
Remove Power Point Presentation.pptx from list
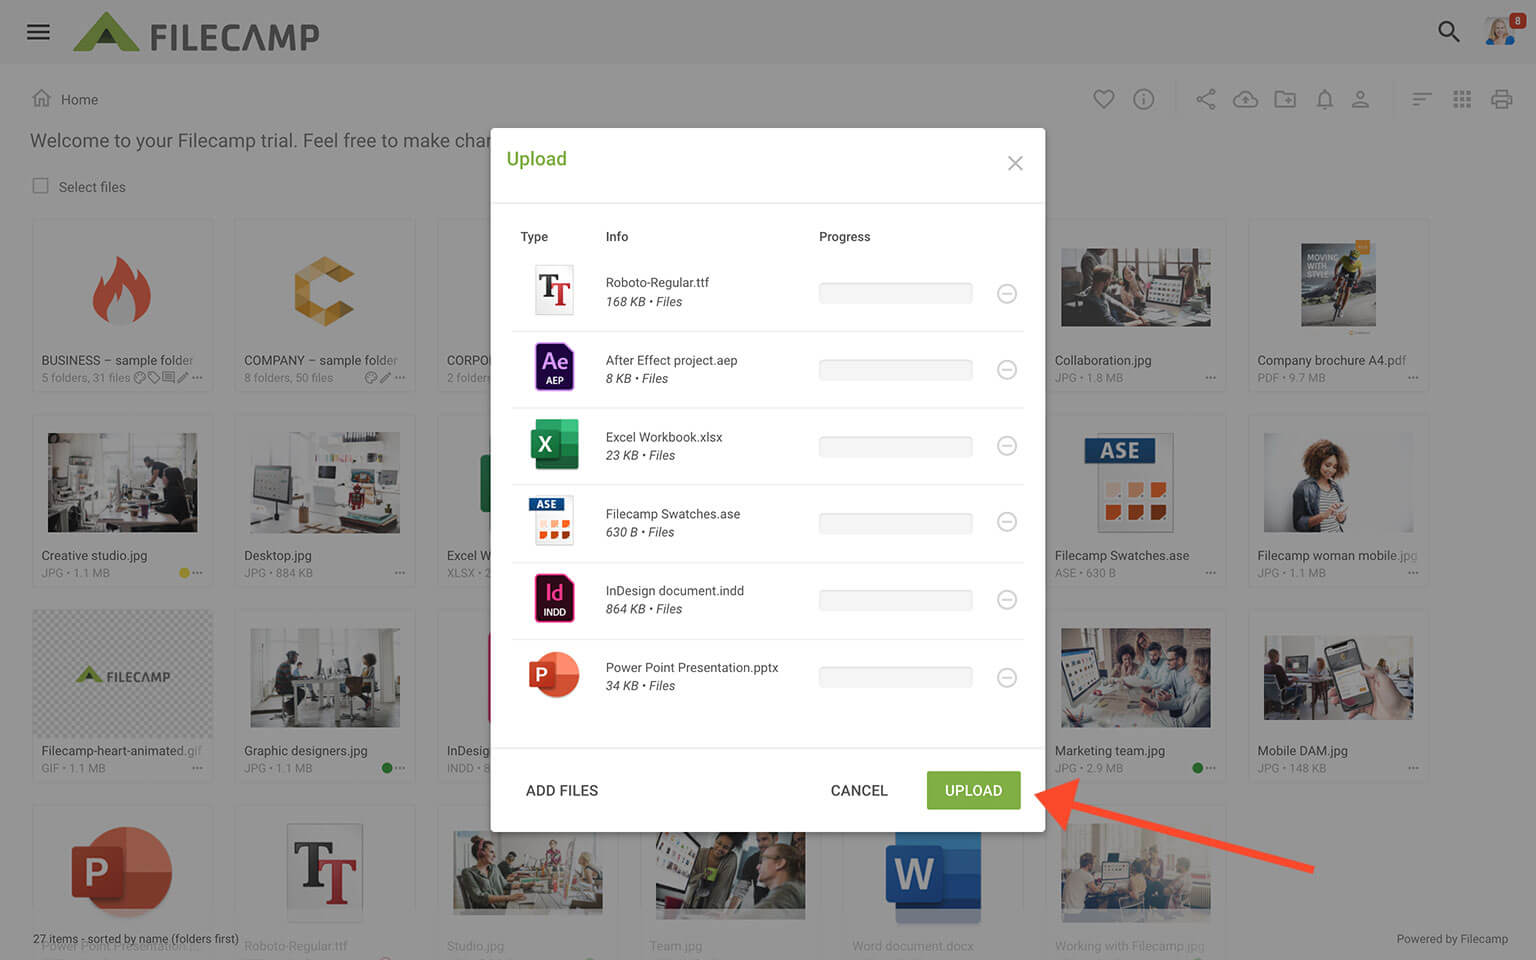[x=1007, y=678]
